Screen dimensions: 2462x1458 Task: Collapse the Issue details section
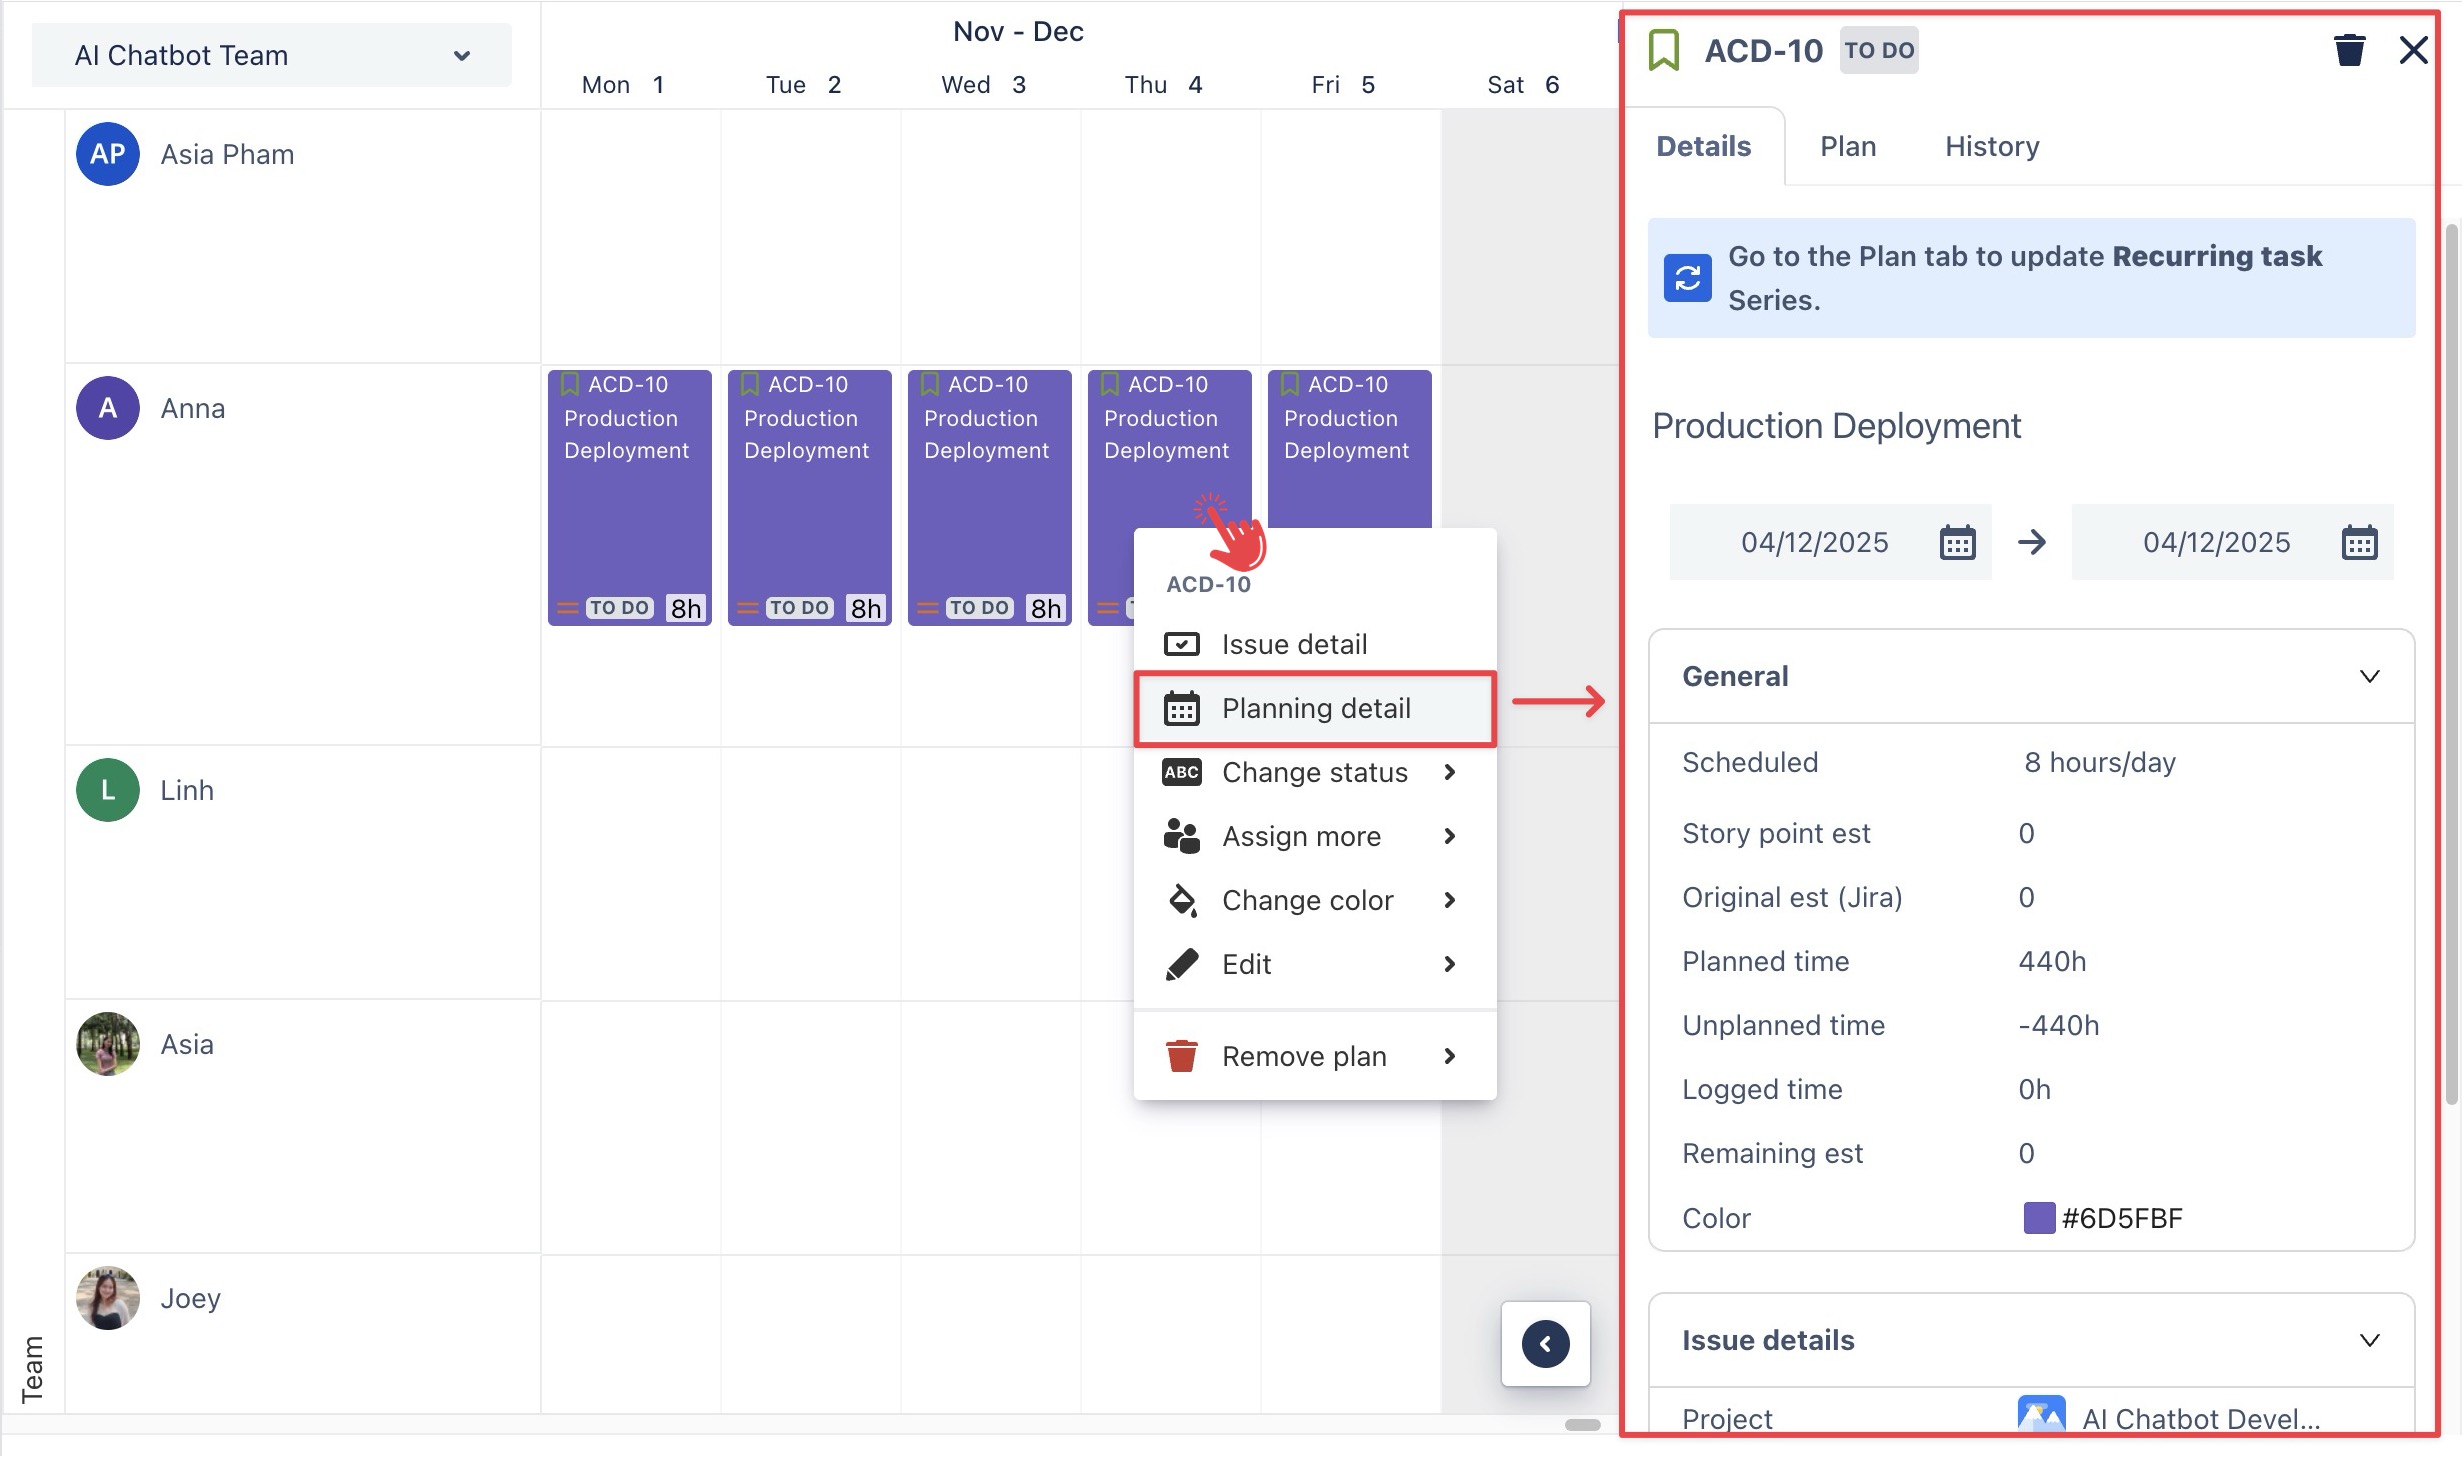2369,1341
